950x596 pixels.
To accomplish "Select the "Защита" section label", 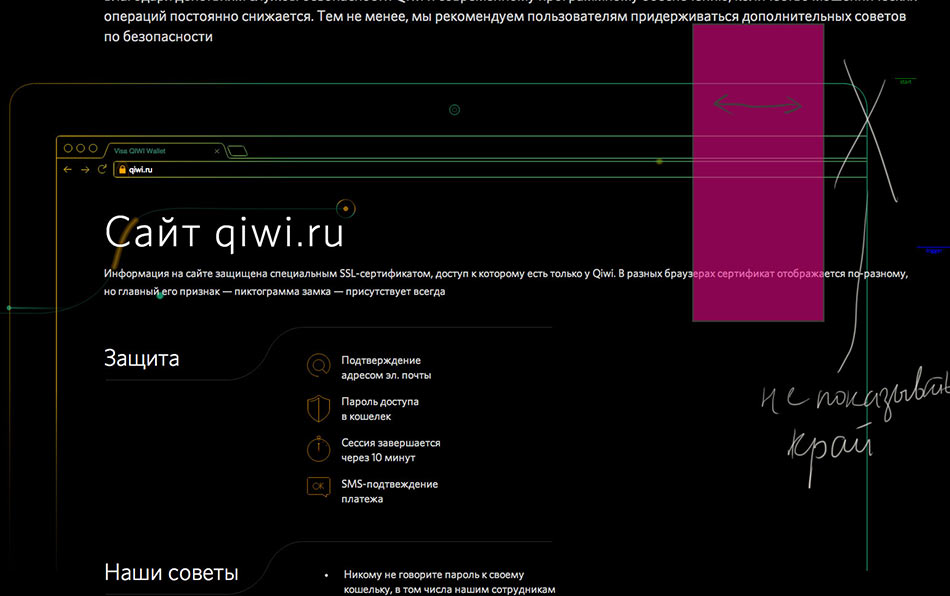I will 142,358.
